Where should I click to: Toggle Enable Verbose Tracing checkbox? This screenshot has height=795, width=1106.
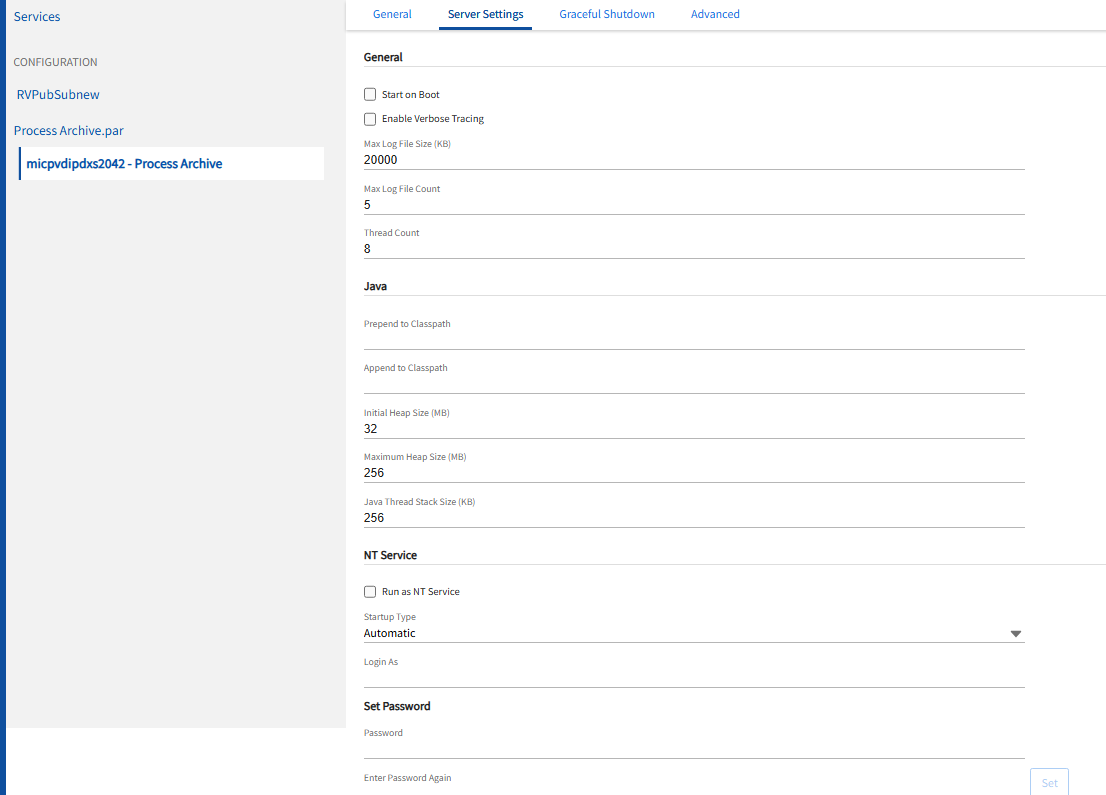(370, 119)
